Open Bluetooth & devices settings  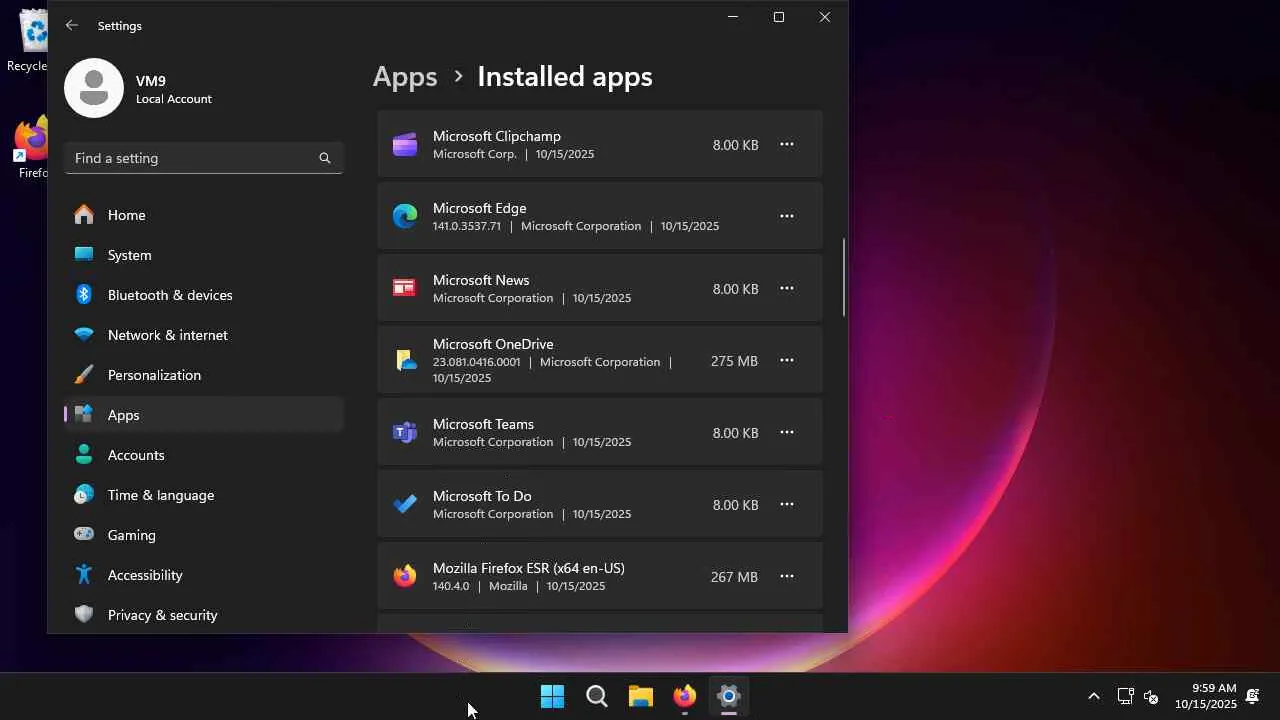204,295
